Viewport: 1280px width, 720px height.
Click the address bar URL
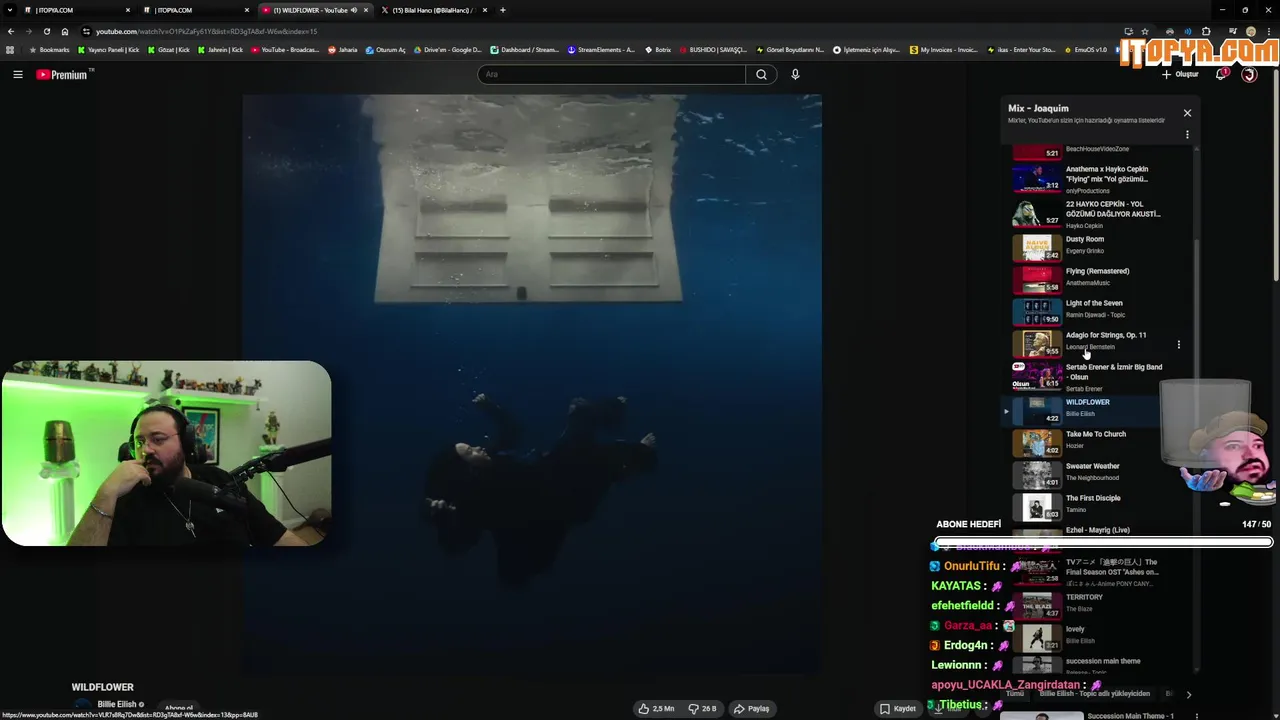(207, 31)
